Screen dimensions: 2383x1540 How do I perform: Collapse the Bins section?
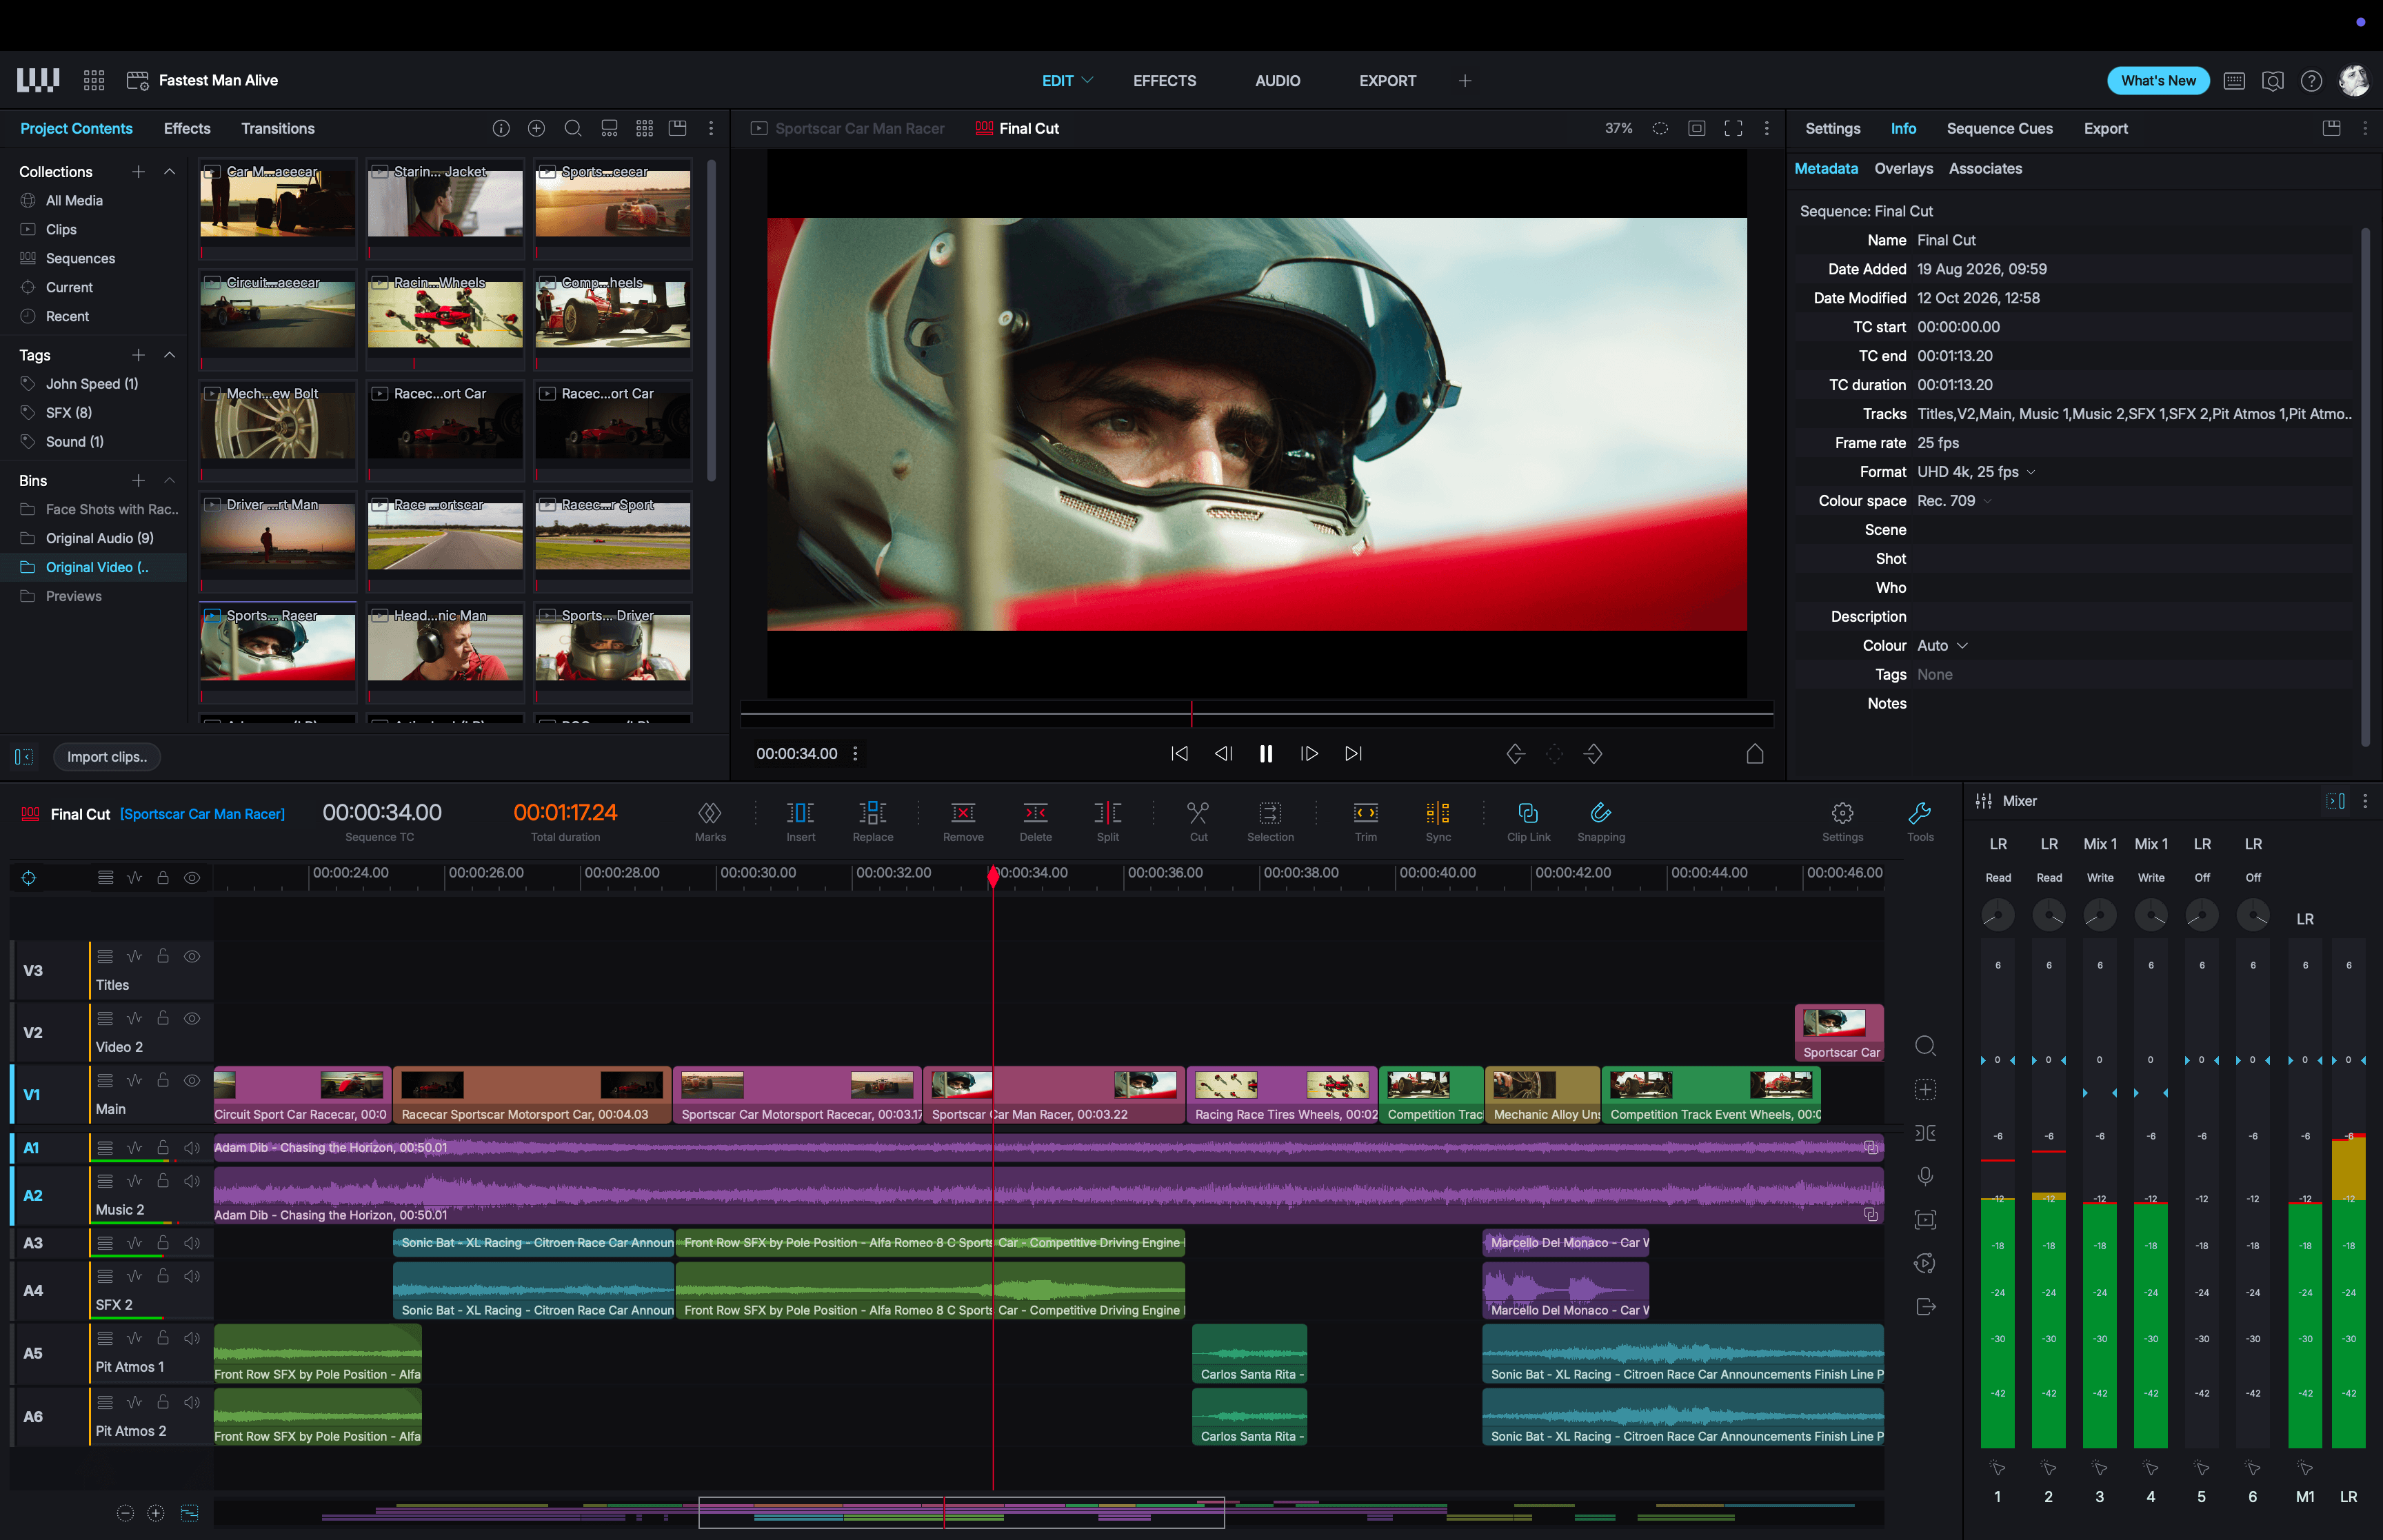169,481
